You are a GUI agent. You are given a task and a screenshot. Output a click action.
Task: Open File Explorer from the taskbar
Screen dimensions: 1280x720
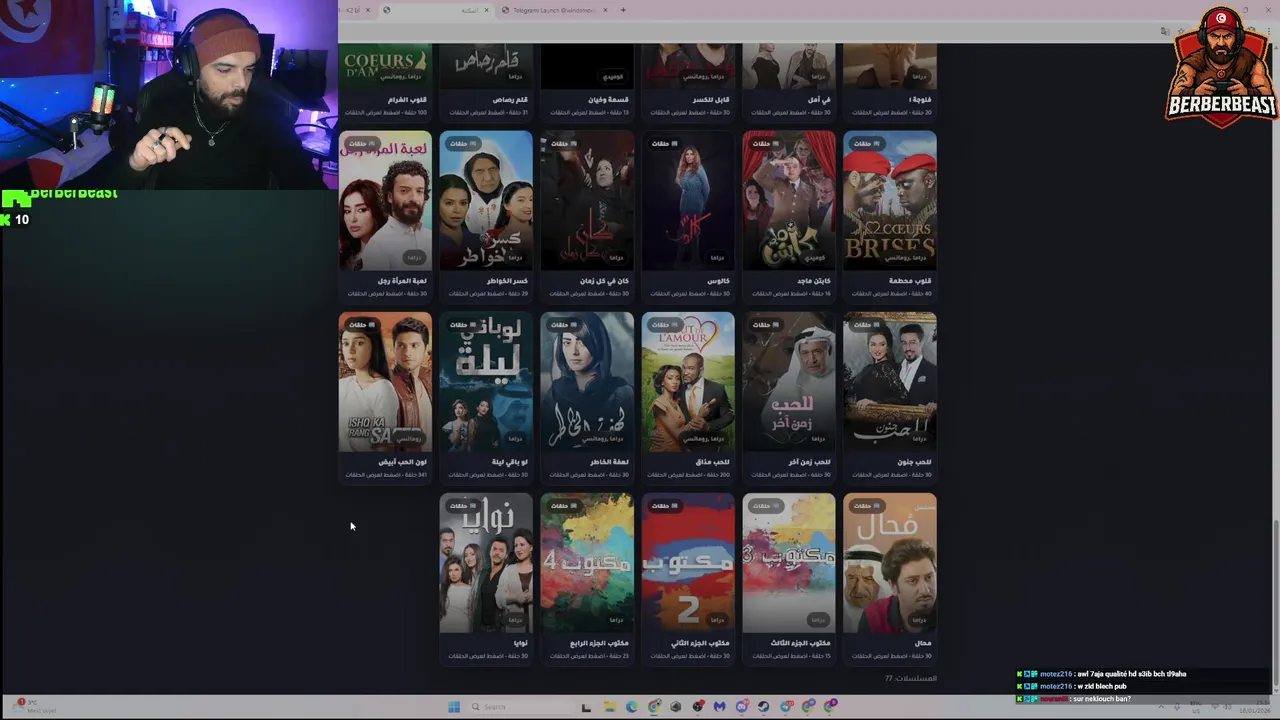click(609, 707)
